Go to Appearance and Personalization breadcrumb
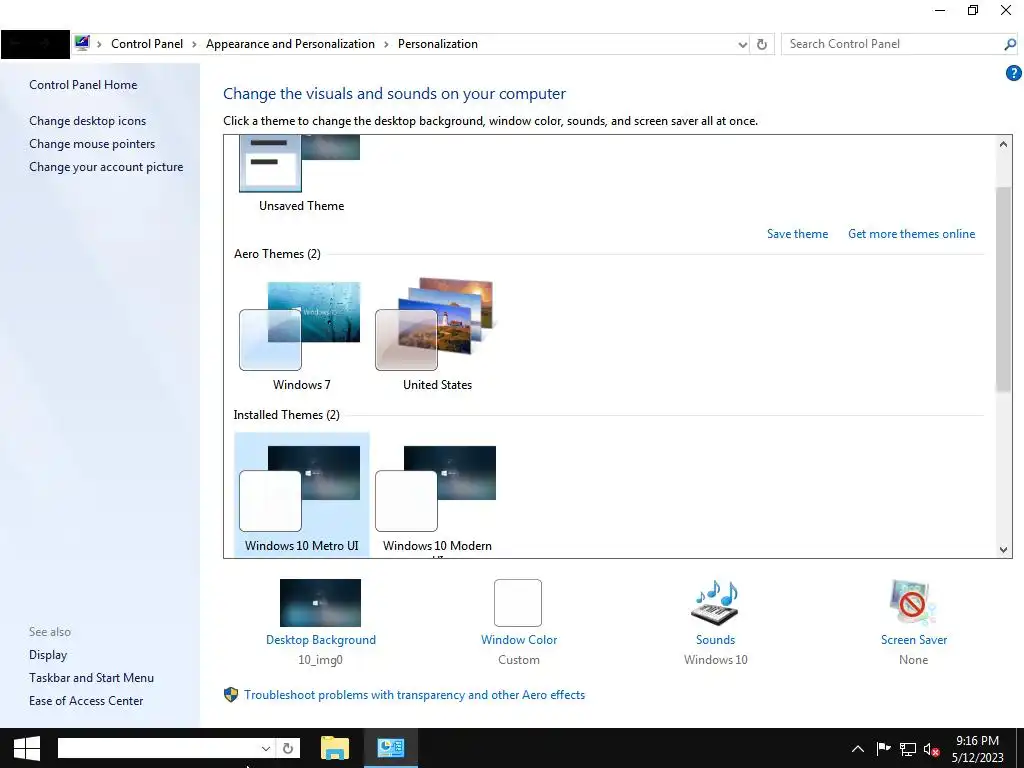This screenshot has width=1024, height=768. pyautogui.click(x=290, y=44)
